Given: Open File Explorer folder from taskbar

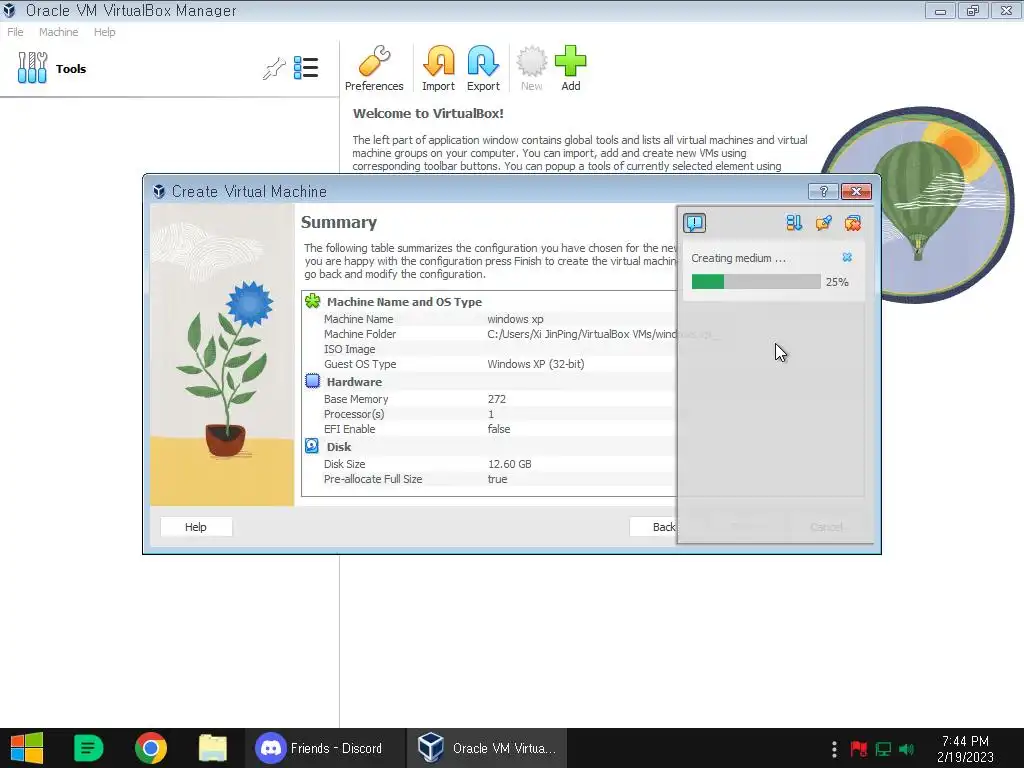Looking at the screenshot, I should coord(213,748).
